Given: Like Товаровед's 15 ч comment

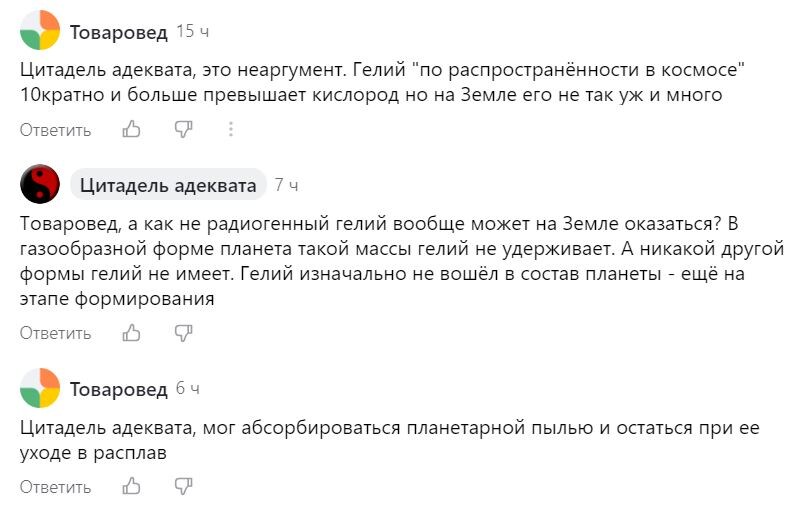Looking at the screenshot, I should pos(131,129).
